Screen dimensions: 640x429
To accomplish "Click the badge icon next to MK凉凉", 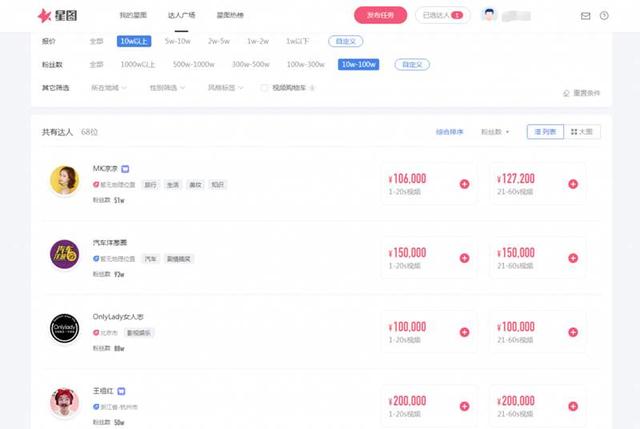I will click(x=125, y=169).
